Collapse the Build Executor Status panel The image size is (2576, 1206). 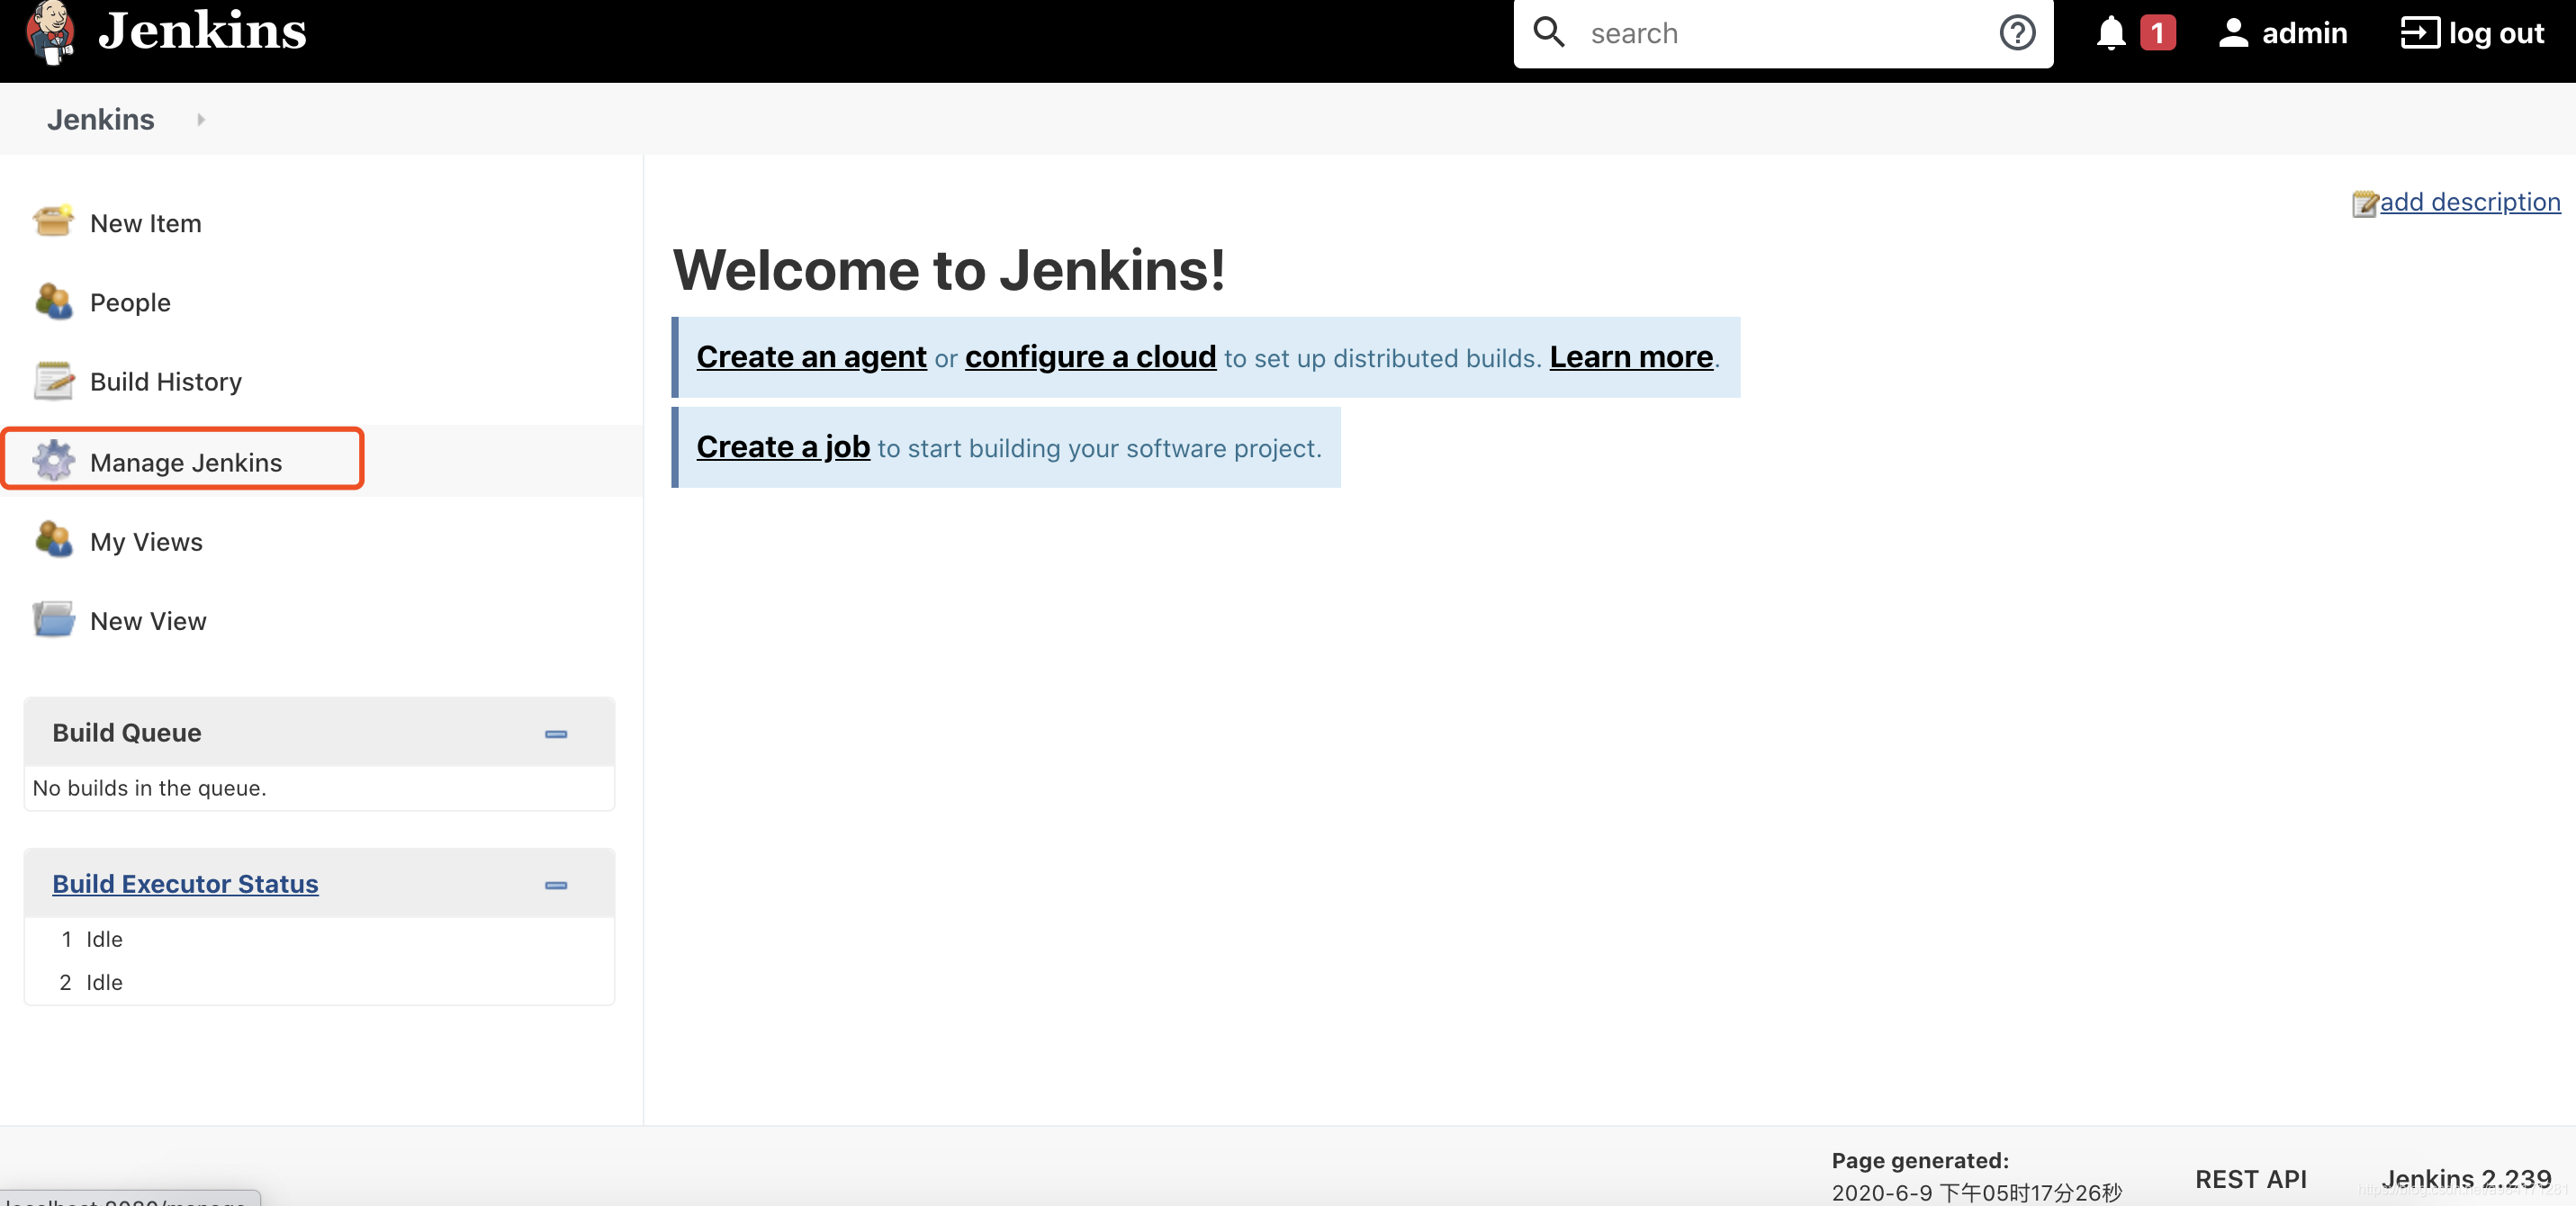(556, 885)
